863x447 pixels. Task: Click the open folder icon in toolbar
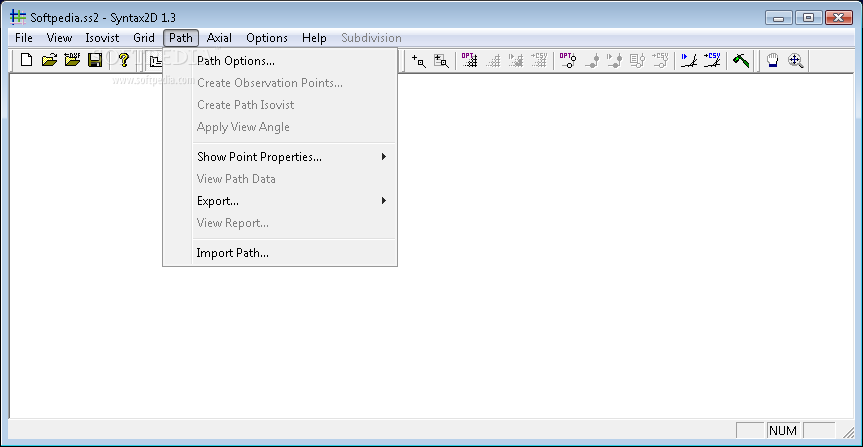pos(50,60)
